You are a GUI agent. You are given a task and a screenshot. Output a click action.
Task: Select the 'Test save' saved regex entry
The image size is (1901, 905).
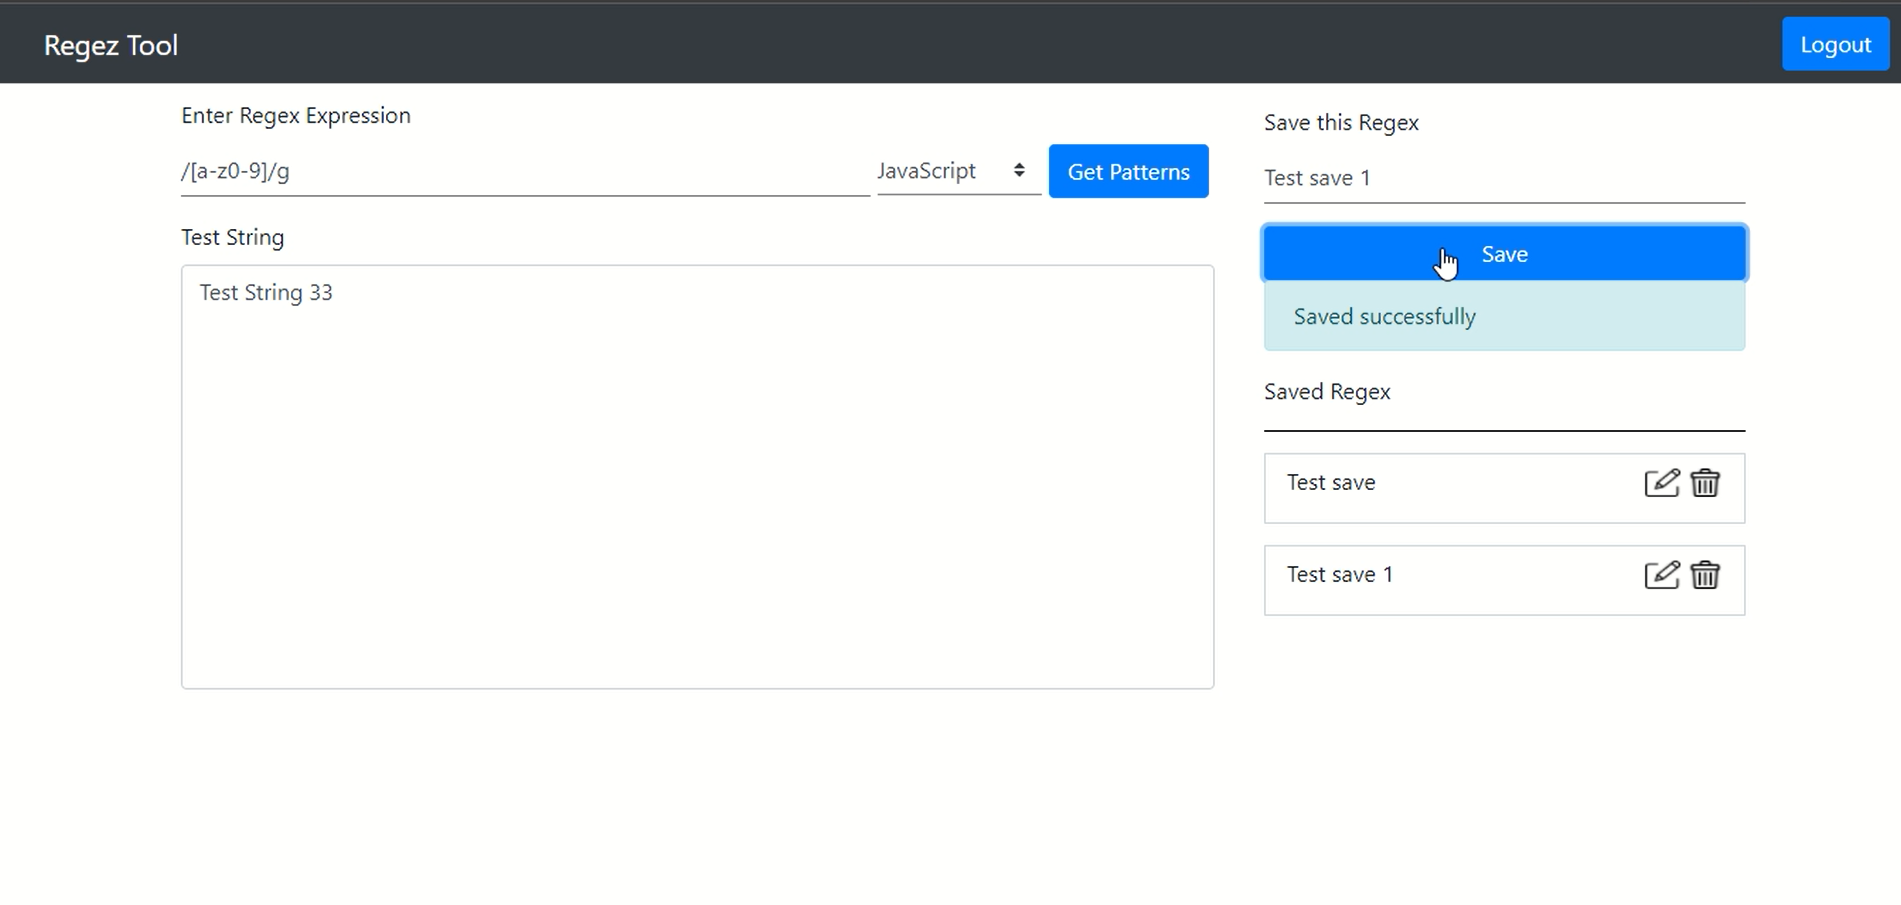click(1504, 488)
